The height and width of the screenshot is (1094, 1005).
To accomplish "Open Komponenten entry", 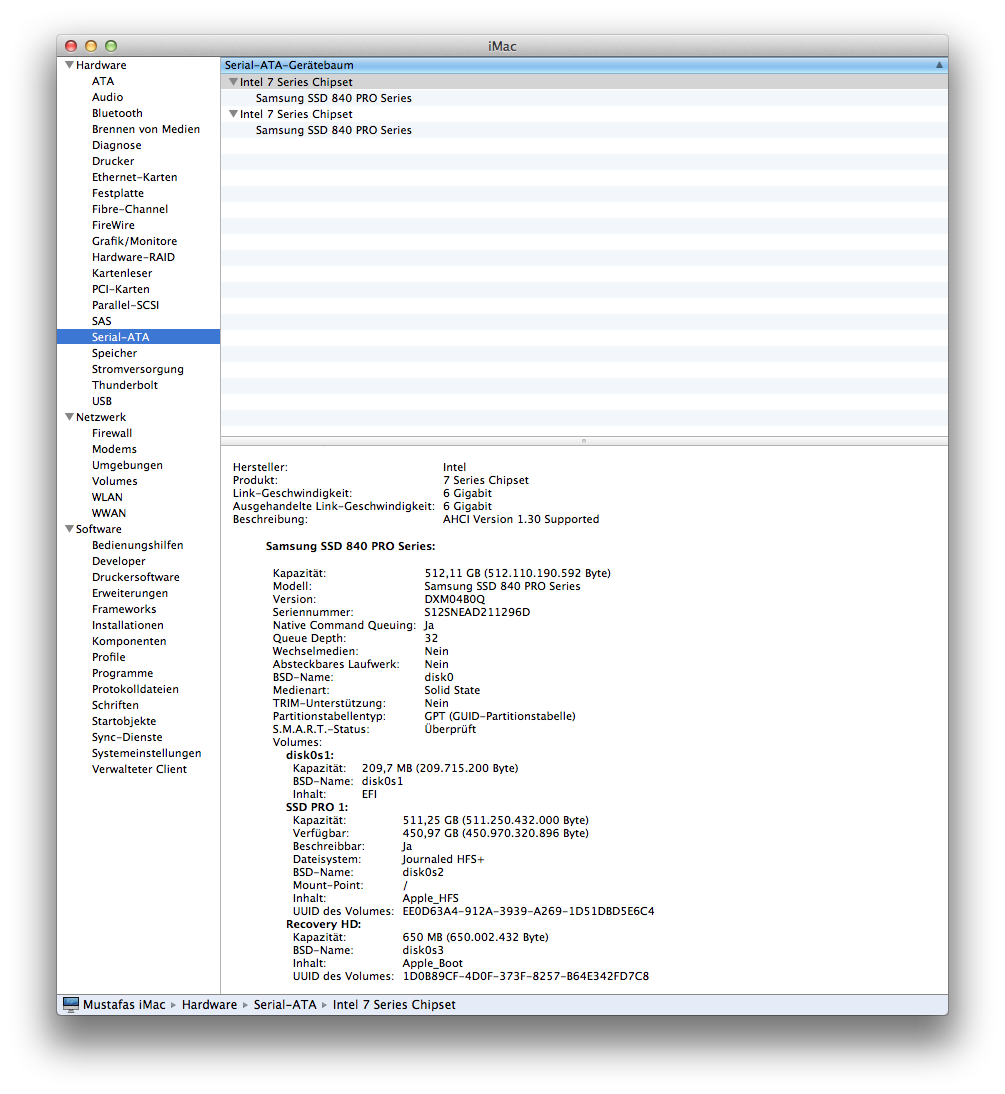I will 129,642.
